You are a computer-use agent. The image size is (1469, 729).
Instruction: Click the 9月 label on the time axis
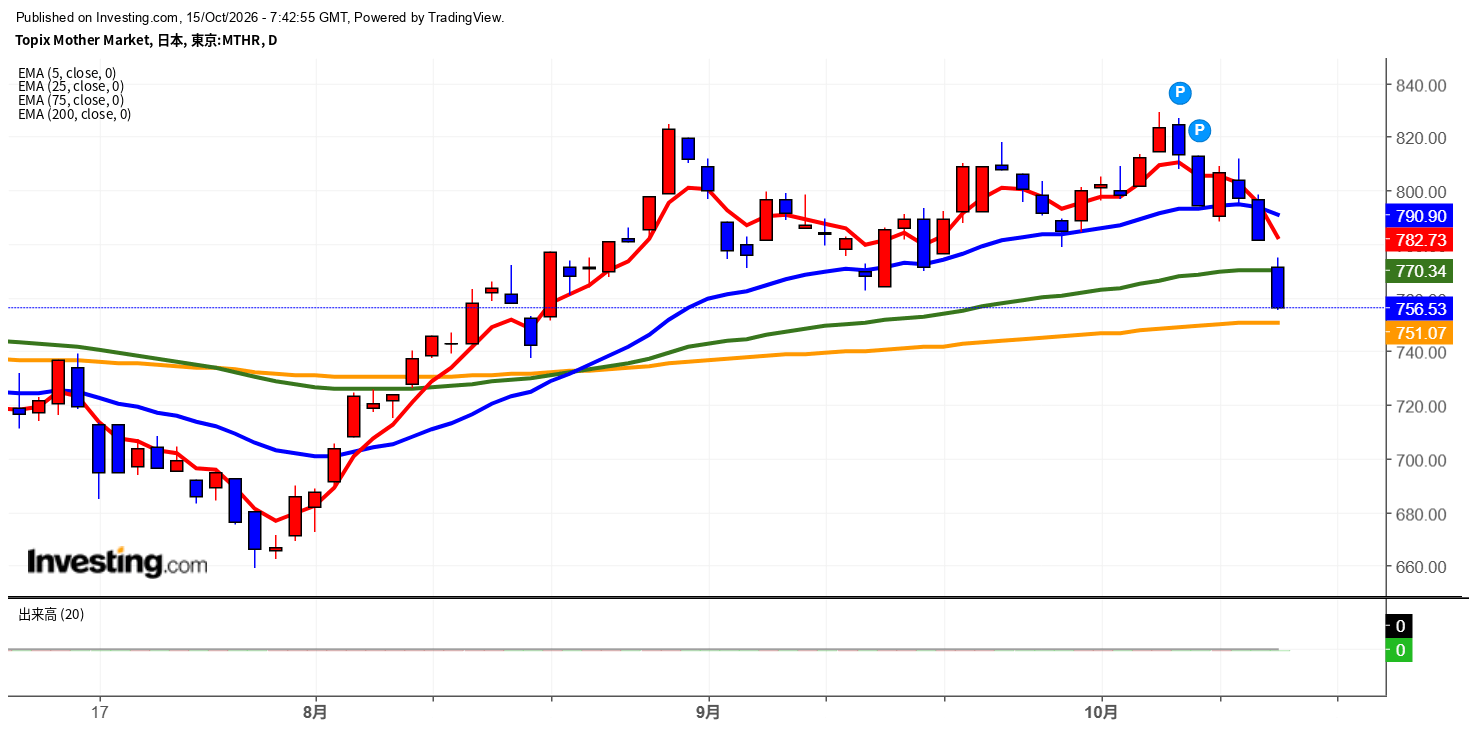coord(708,713)
